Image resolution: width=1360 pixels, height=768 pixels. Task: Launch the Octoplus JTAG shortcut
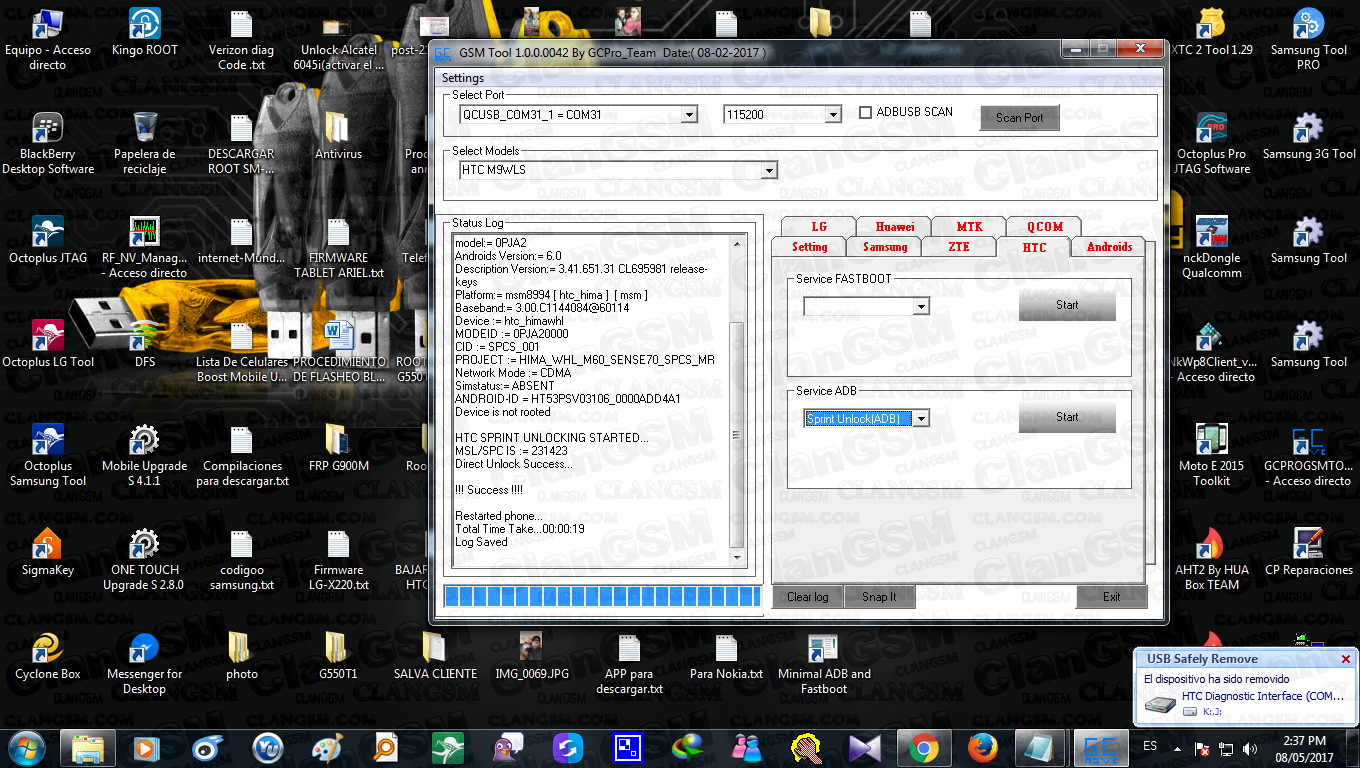point(48,241)
